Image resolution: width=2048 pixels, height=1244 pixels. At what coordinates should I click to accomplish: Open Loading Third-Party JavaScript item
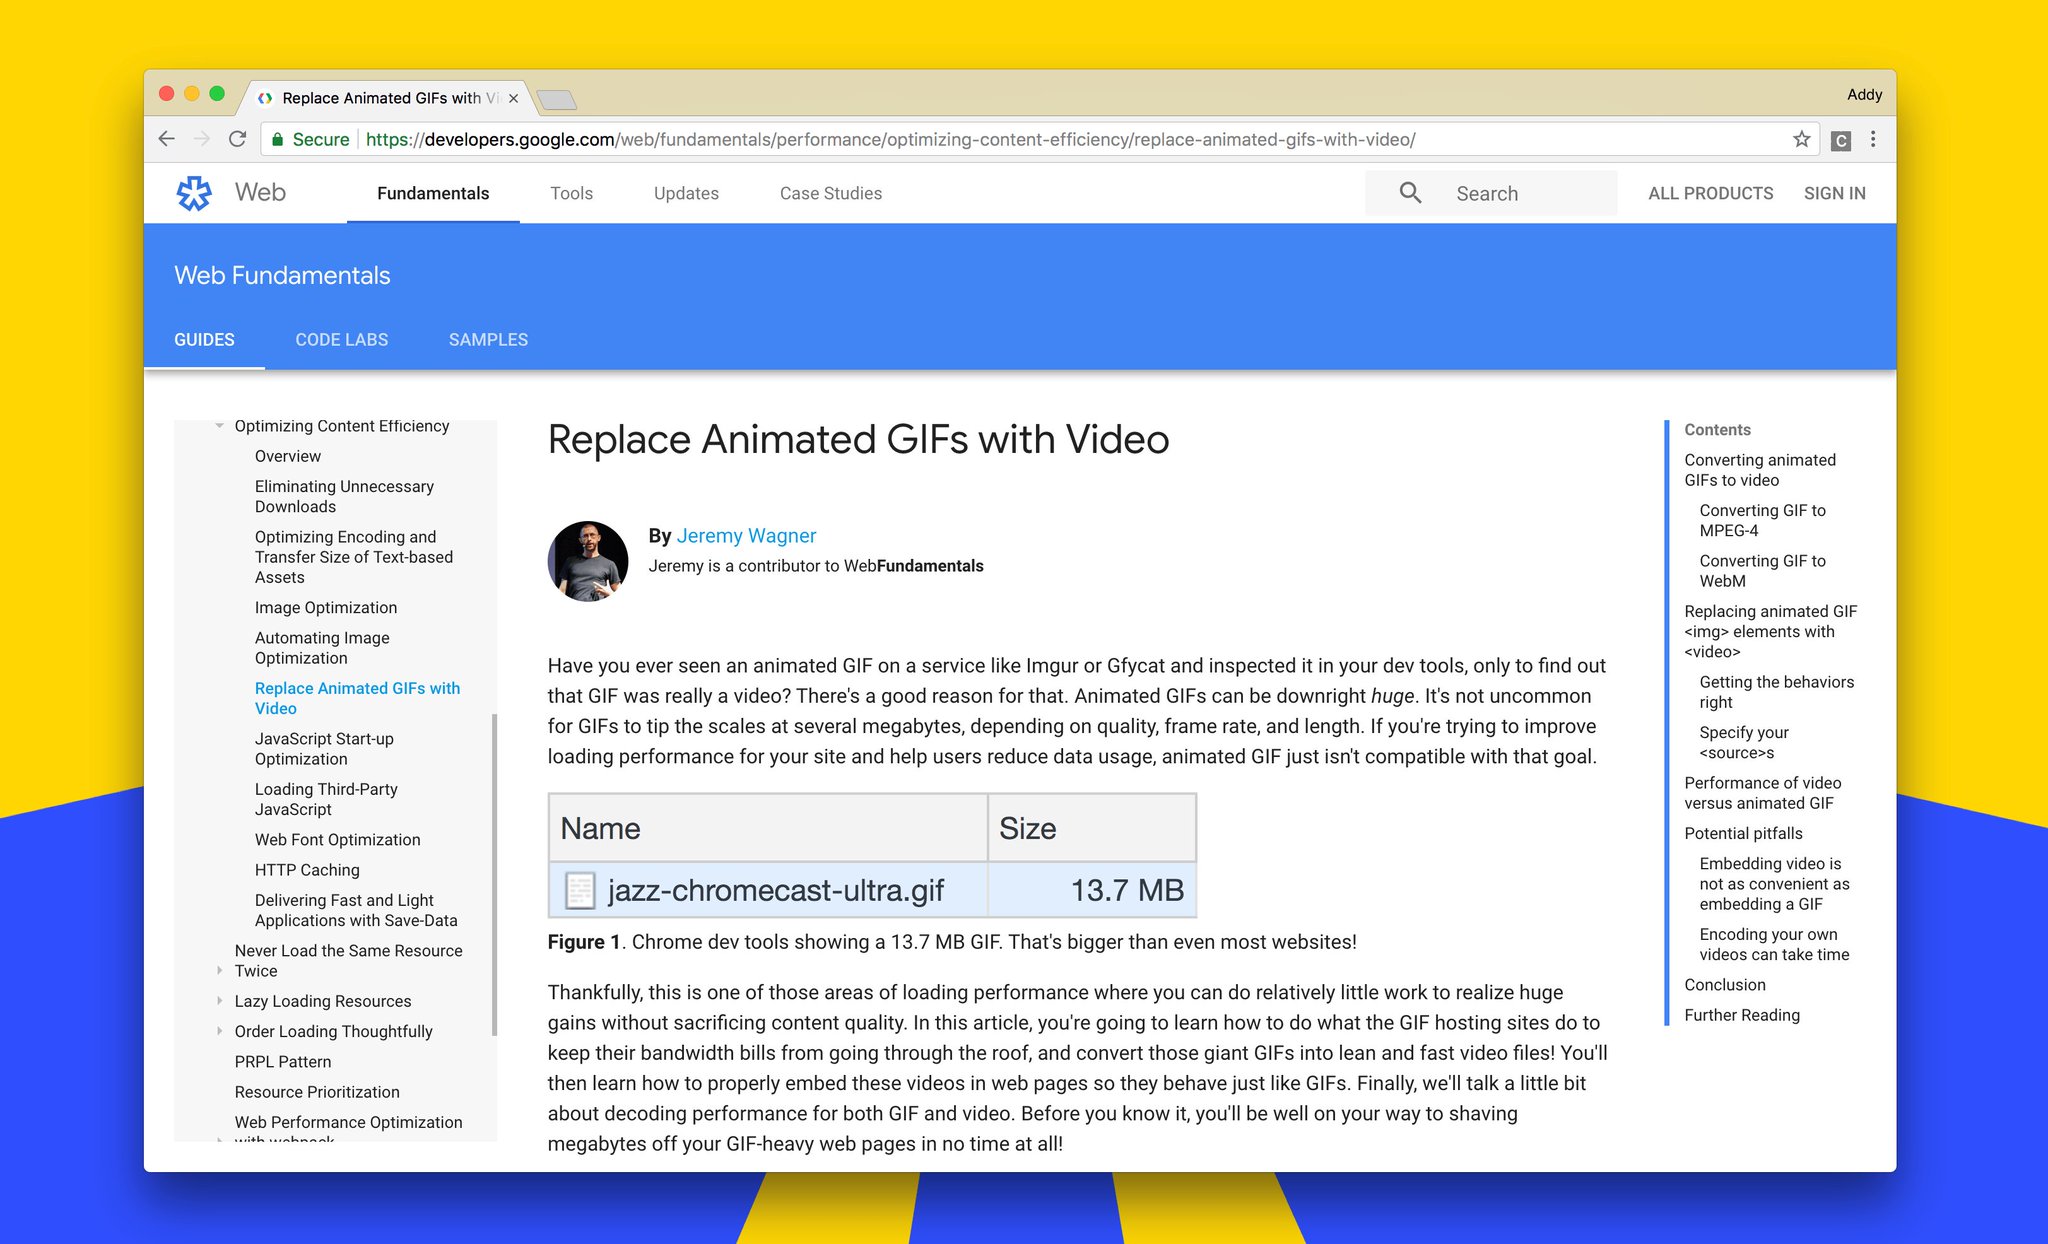(x=326, y=799)
